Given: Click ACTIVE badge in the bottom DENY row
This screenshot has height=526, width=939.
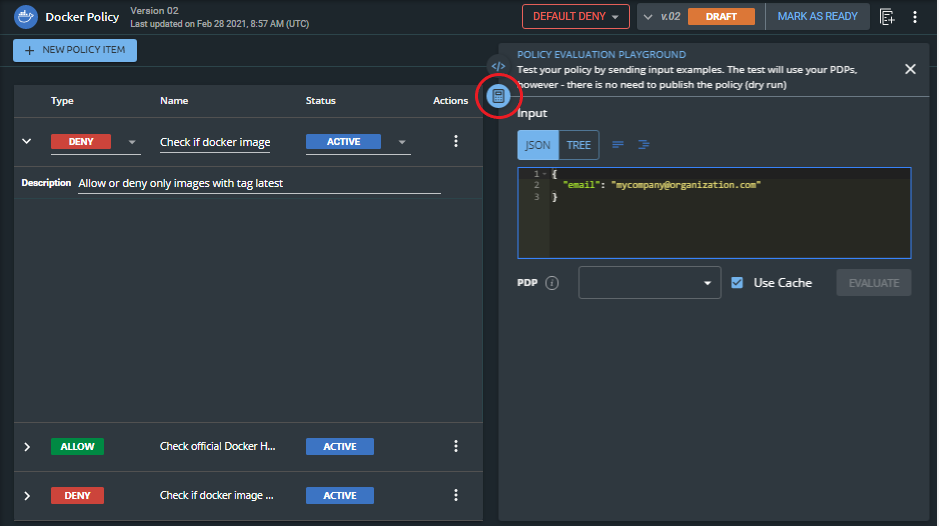Looking at the screenshot, I should point(340,495).
